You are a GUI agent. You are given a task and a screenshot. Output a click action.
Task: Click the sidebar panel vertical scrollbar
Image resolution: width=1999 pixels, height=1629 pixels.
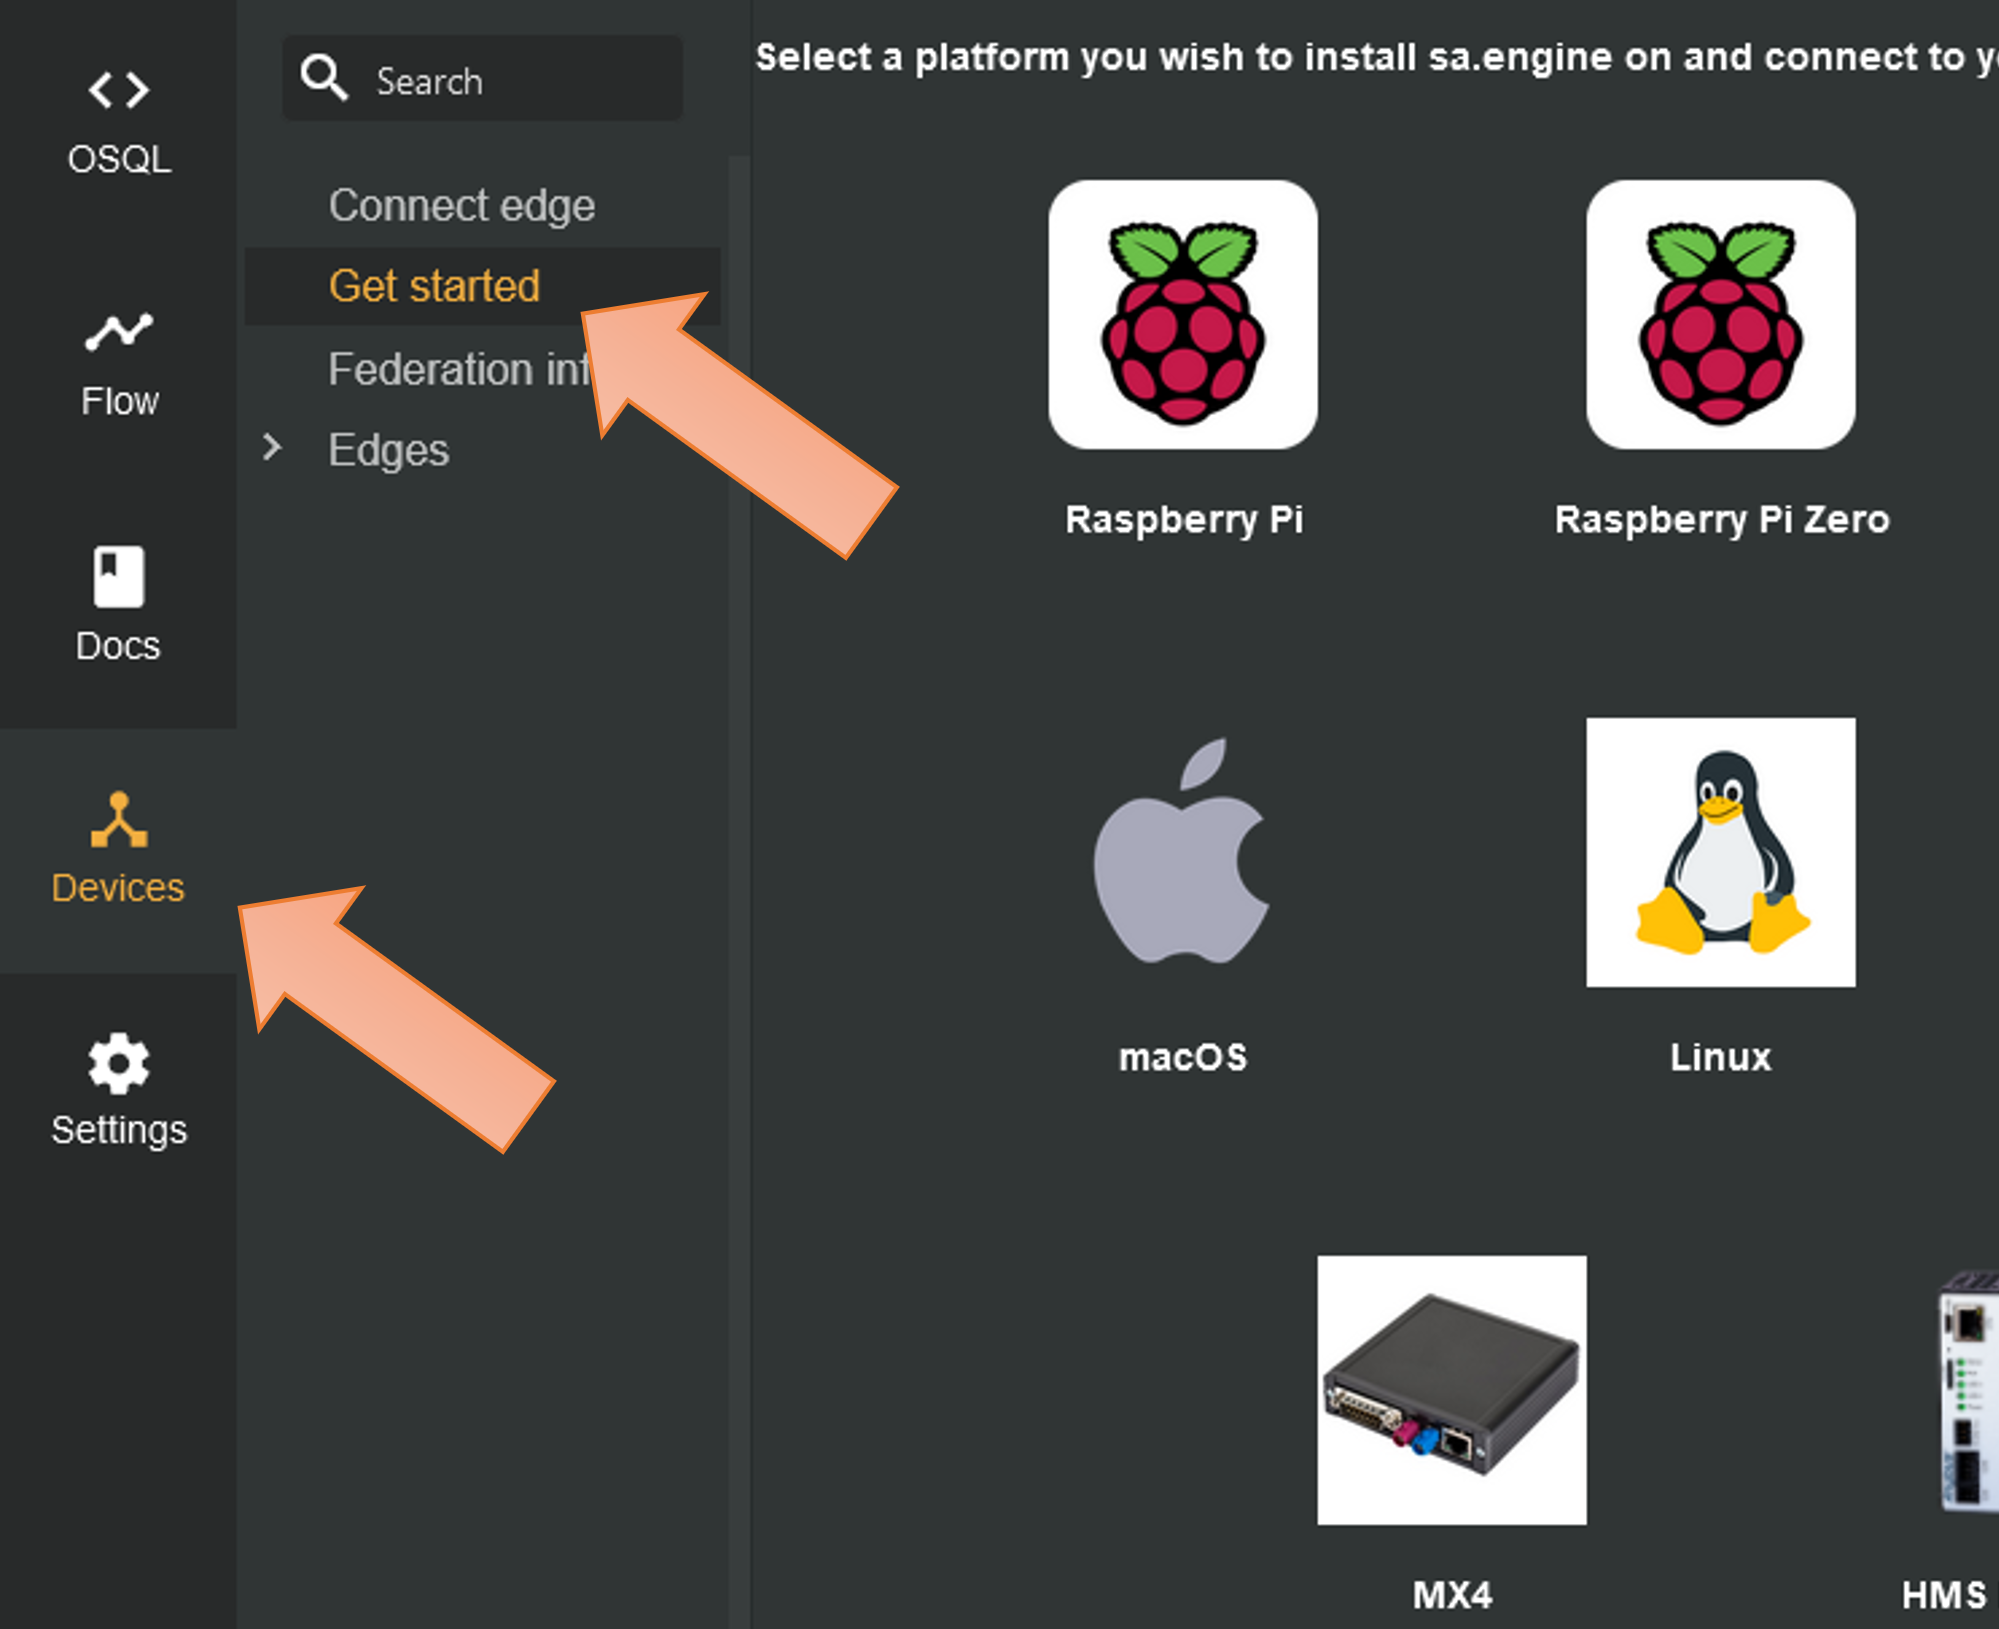739,890
